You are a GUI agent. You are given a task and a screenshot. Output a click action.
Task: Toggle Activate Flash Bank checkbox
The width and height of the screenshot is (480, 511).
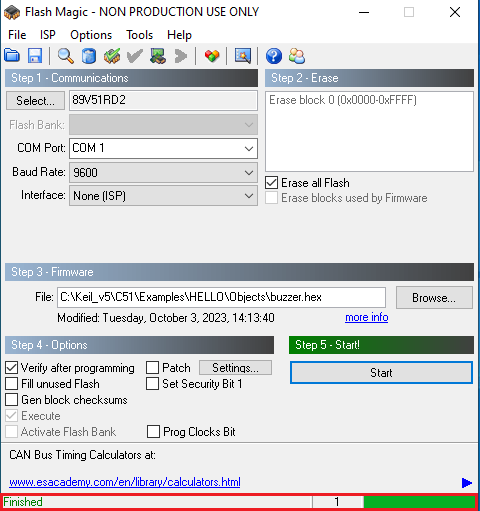point(11,432)
